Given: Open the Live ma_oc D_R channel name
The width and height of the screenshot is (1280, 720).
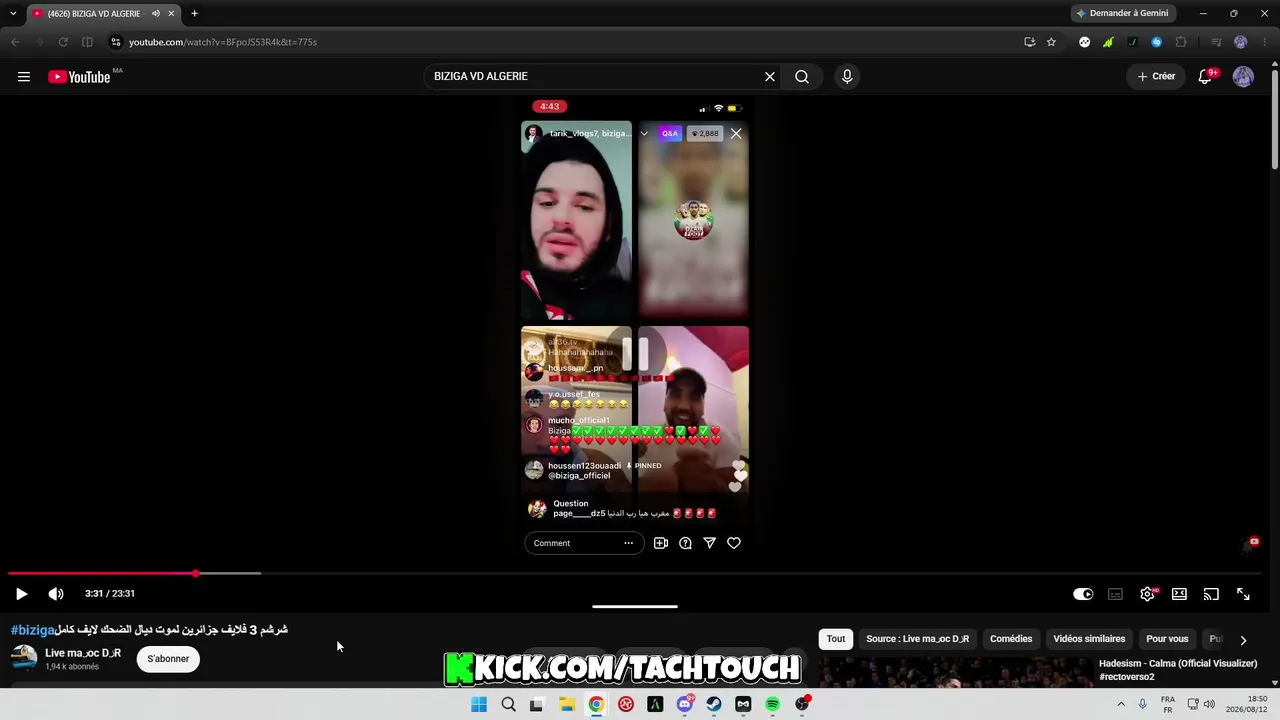Looking at the screenshot, I should tap(83, 653).
